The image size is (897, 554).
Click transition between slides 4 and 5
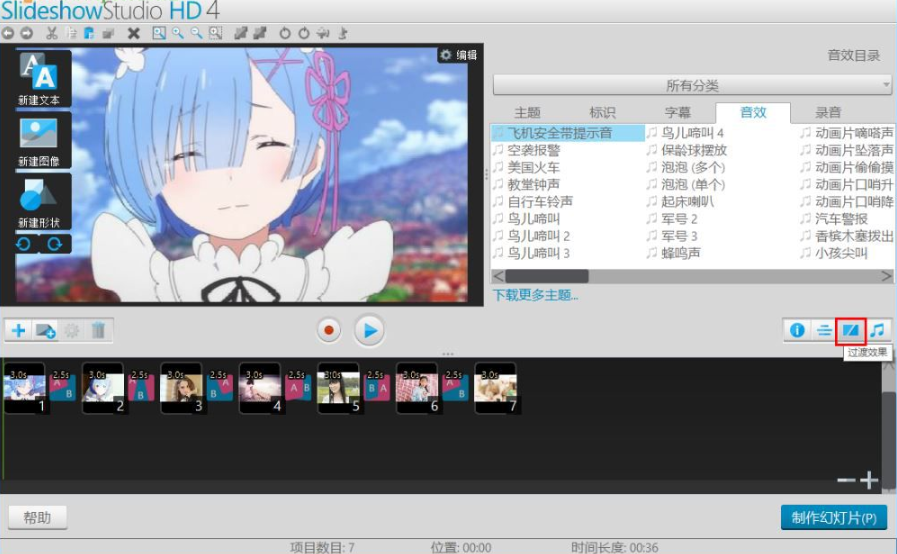click(x=299, y=385)
